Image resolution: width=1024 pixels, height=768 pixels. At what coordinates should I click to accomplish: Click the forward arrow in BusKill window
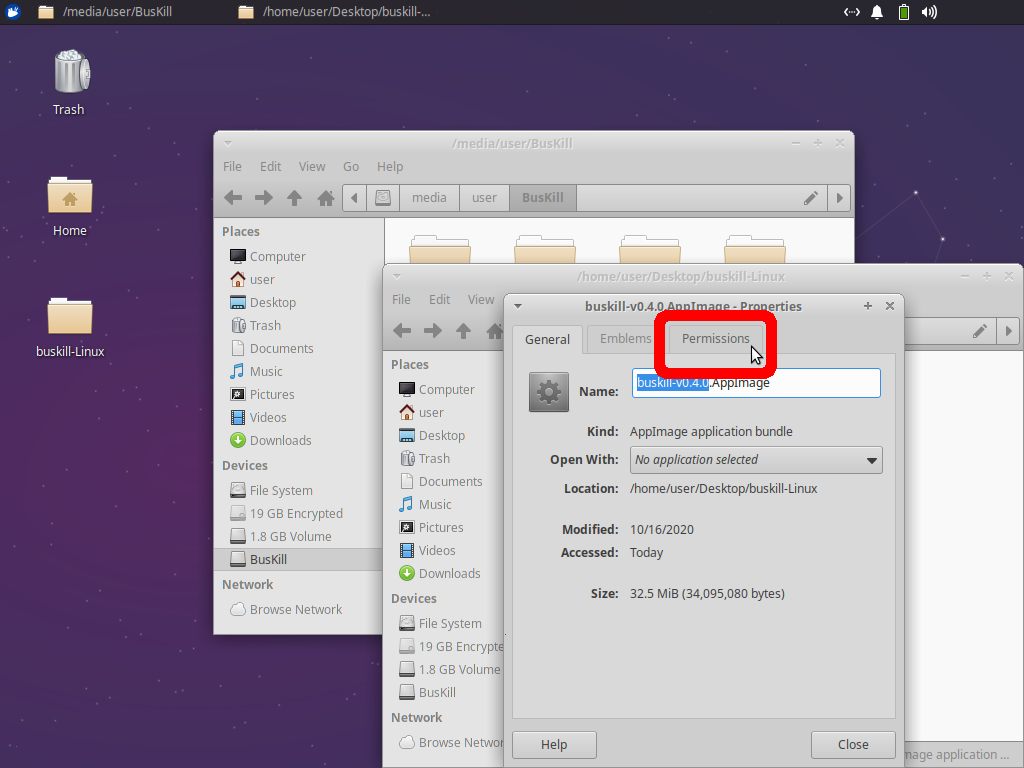click(x=264, y=197)
